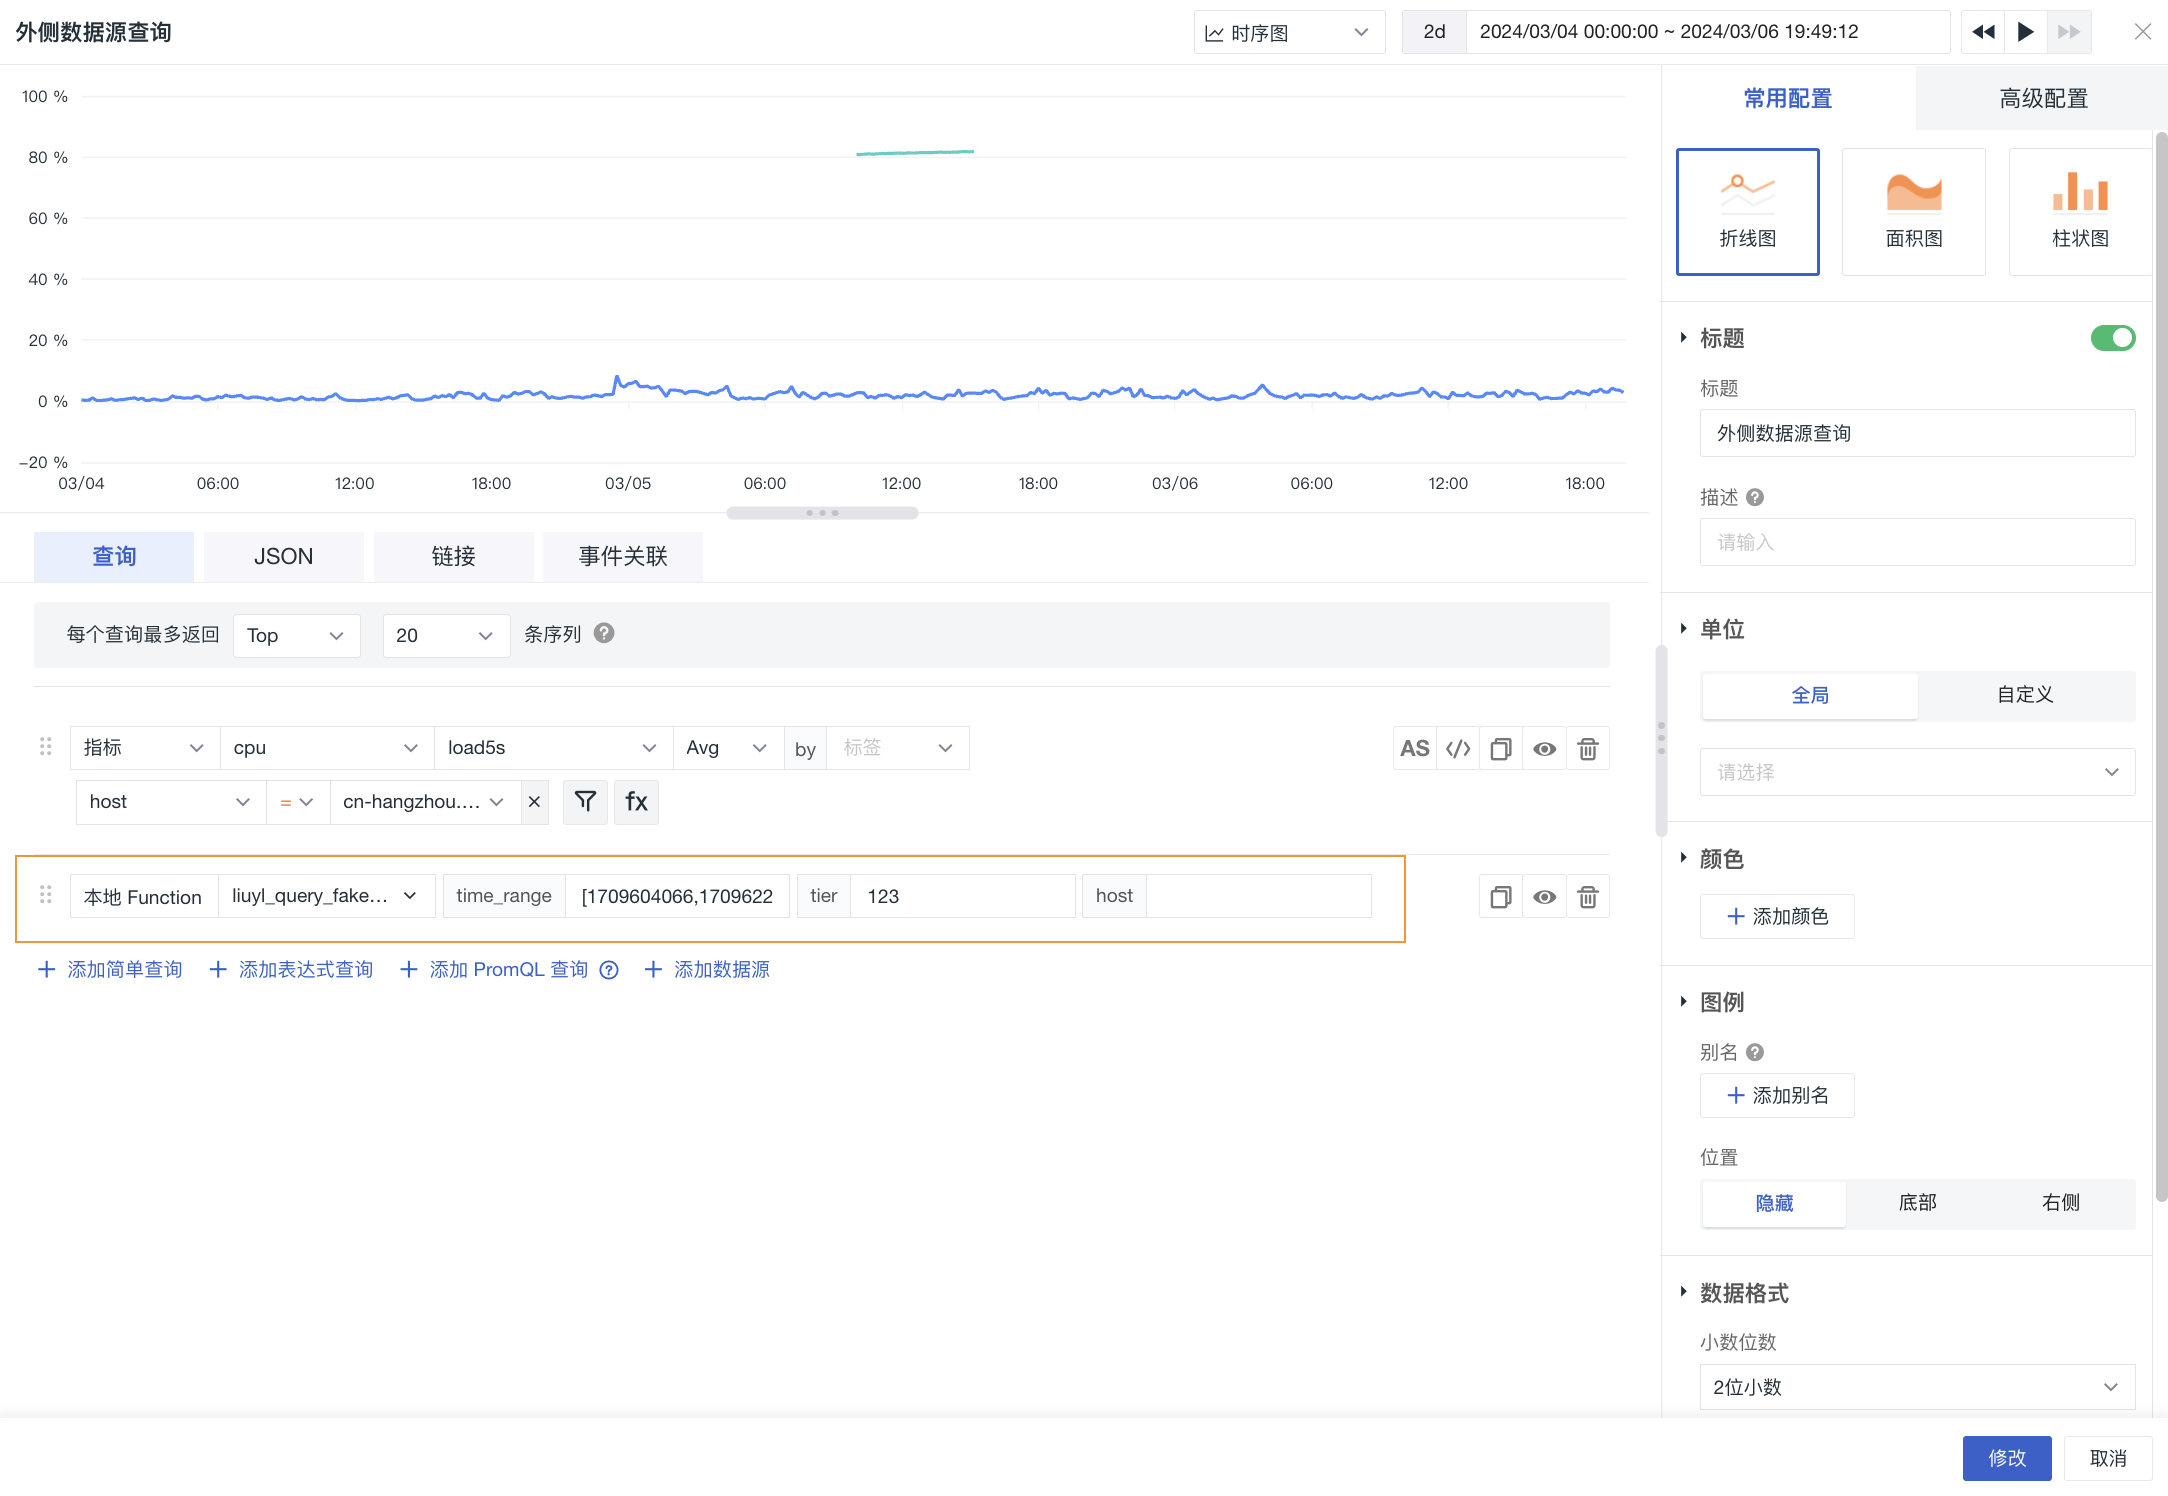The height and width of the screenshot is (1496, 2168).
Task: Set unit mode to 全局
Action: tap(1810, 695)
